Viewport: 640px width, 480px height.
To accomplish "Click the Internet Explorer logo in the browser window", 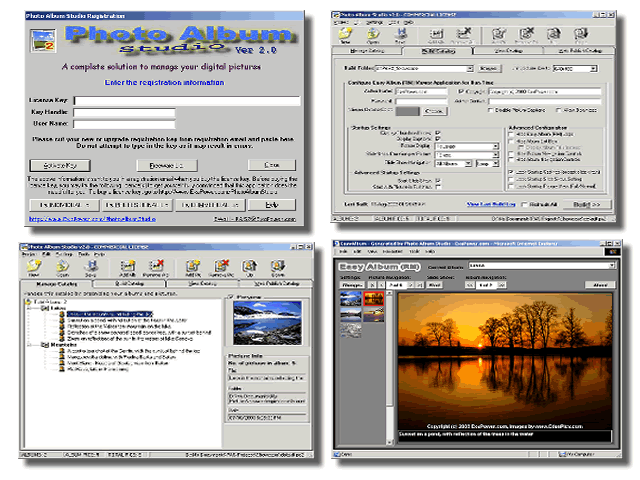I will [x=612, y=252].
